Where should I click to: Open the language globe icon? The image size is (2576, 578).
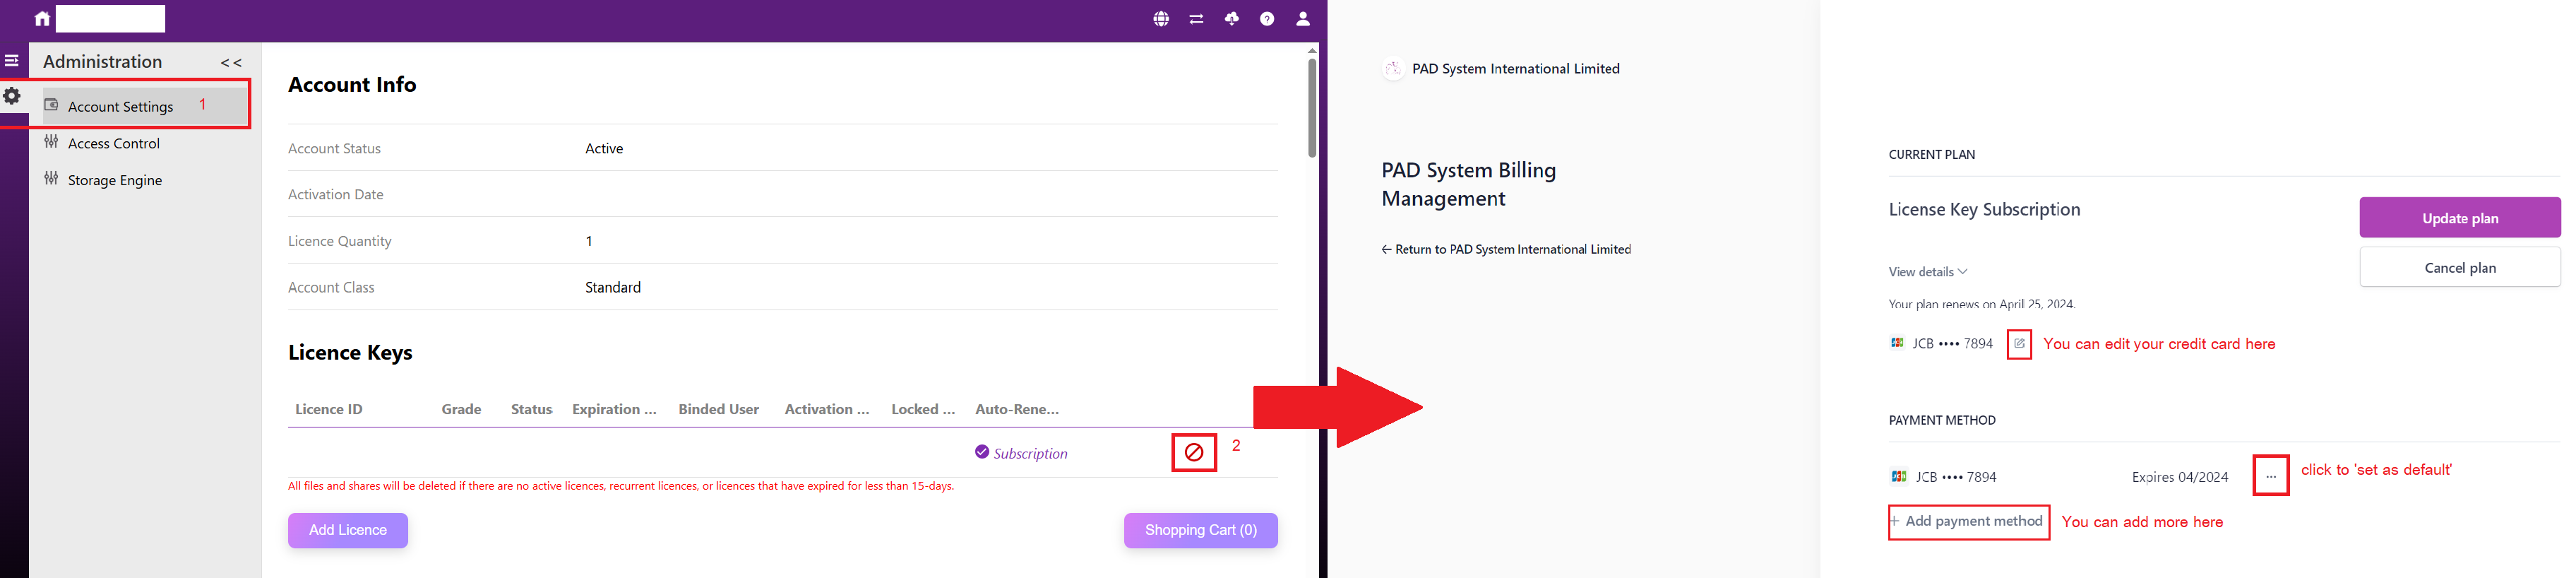1161,19
